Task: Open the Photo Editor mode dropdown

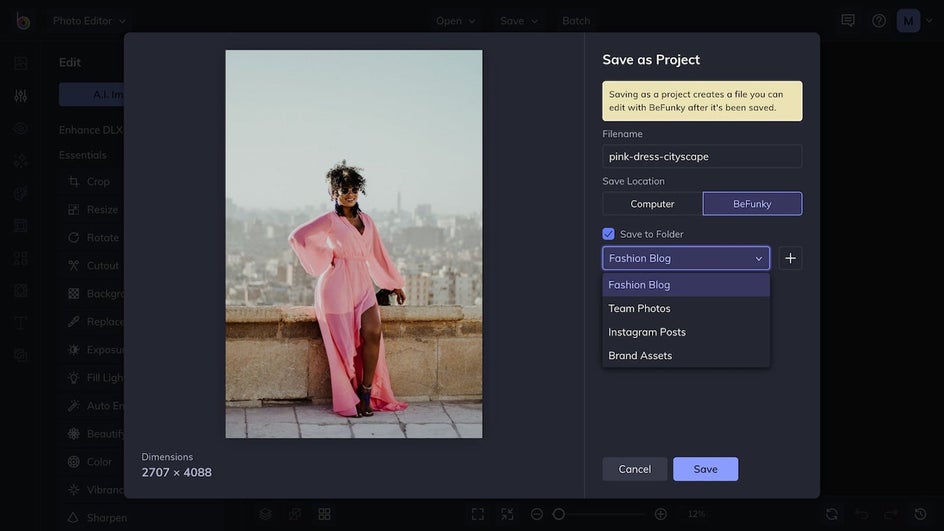Action: (x=89, y=20)
